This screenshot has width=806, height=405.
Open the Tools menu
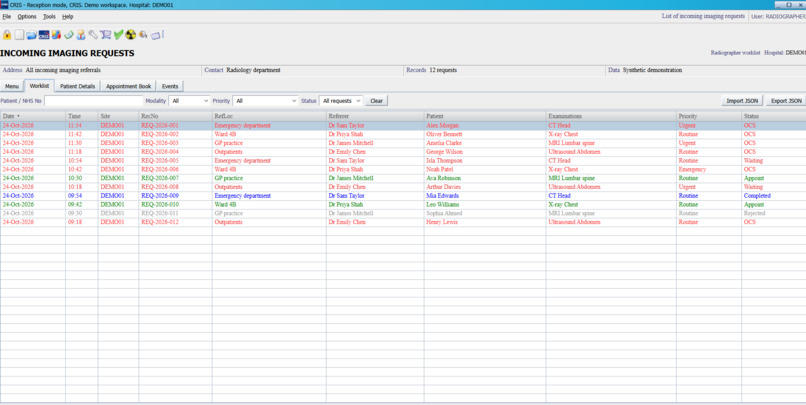tap(49, 16)
